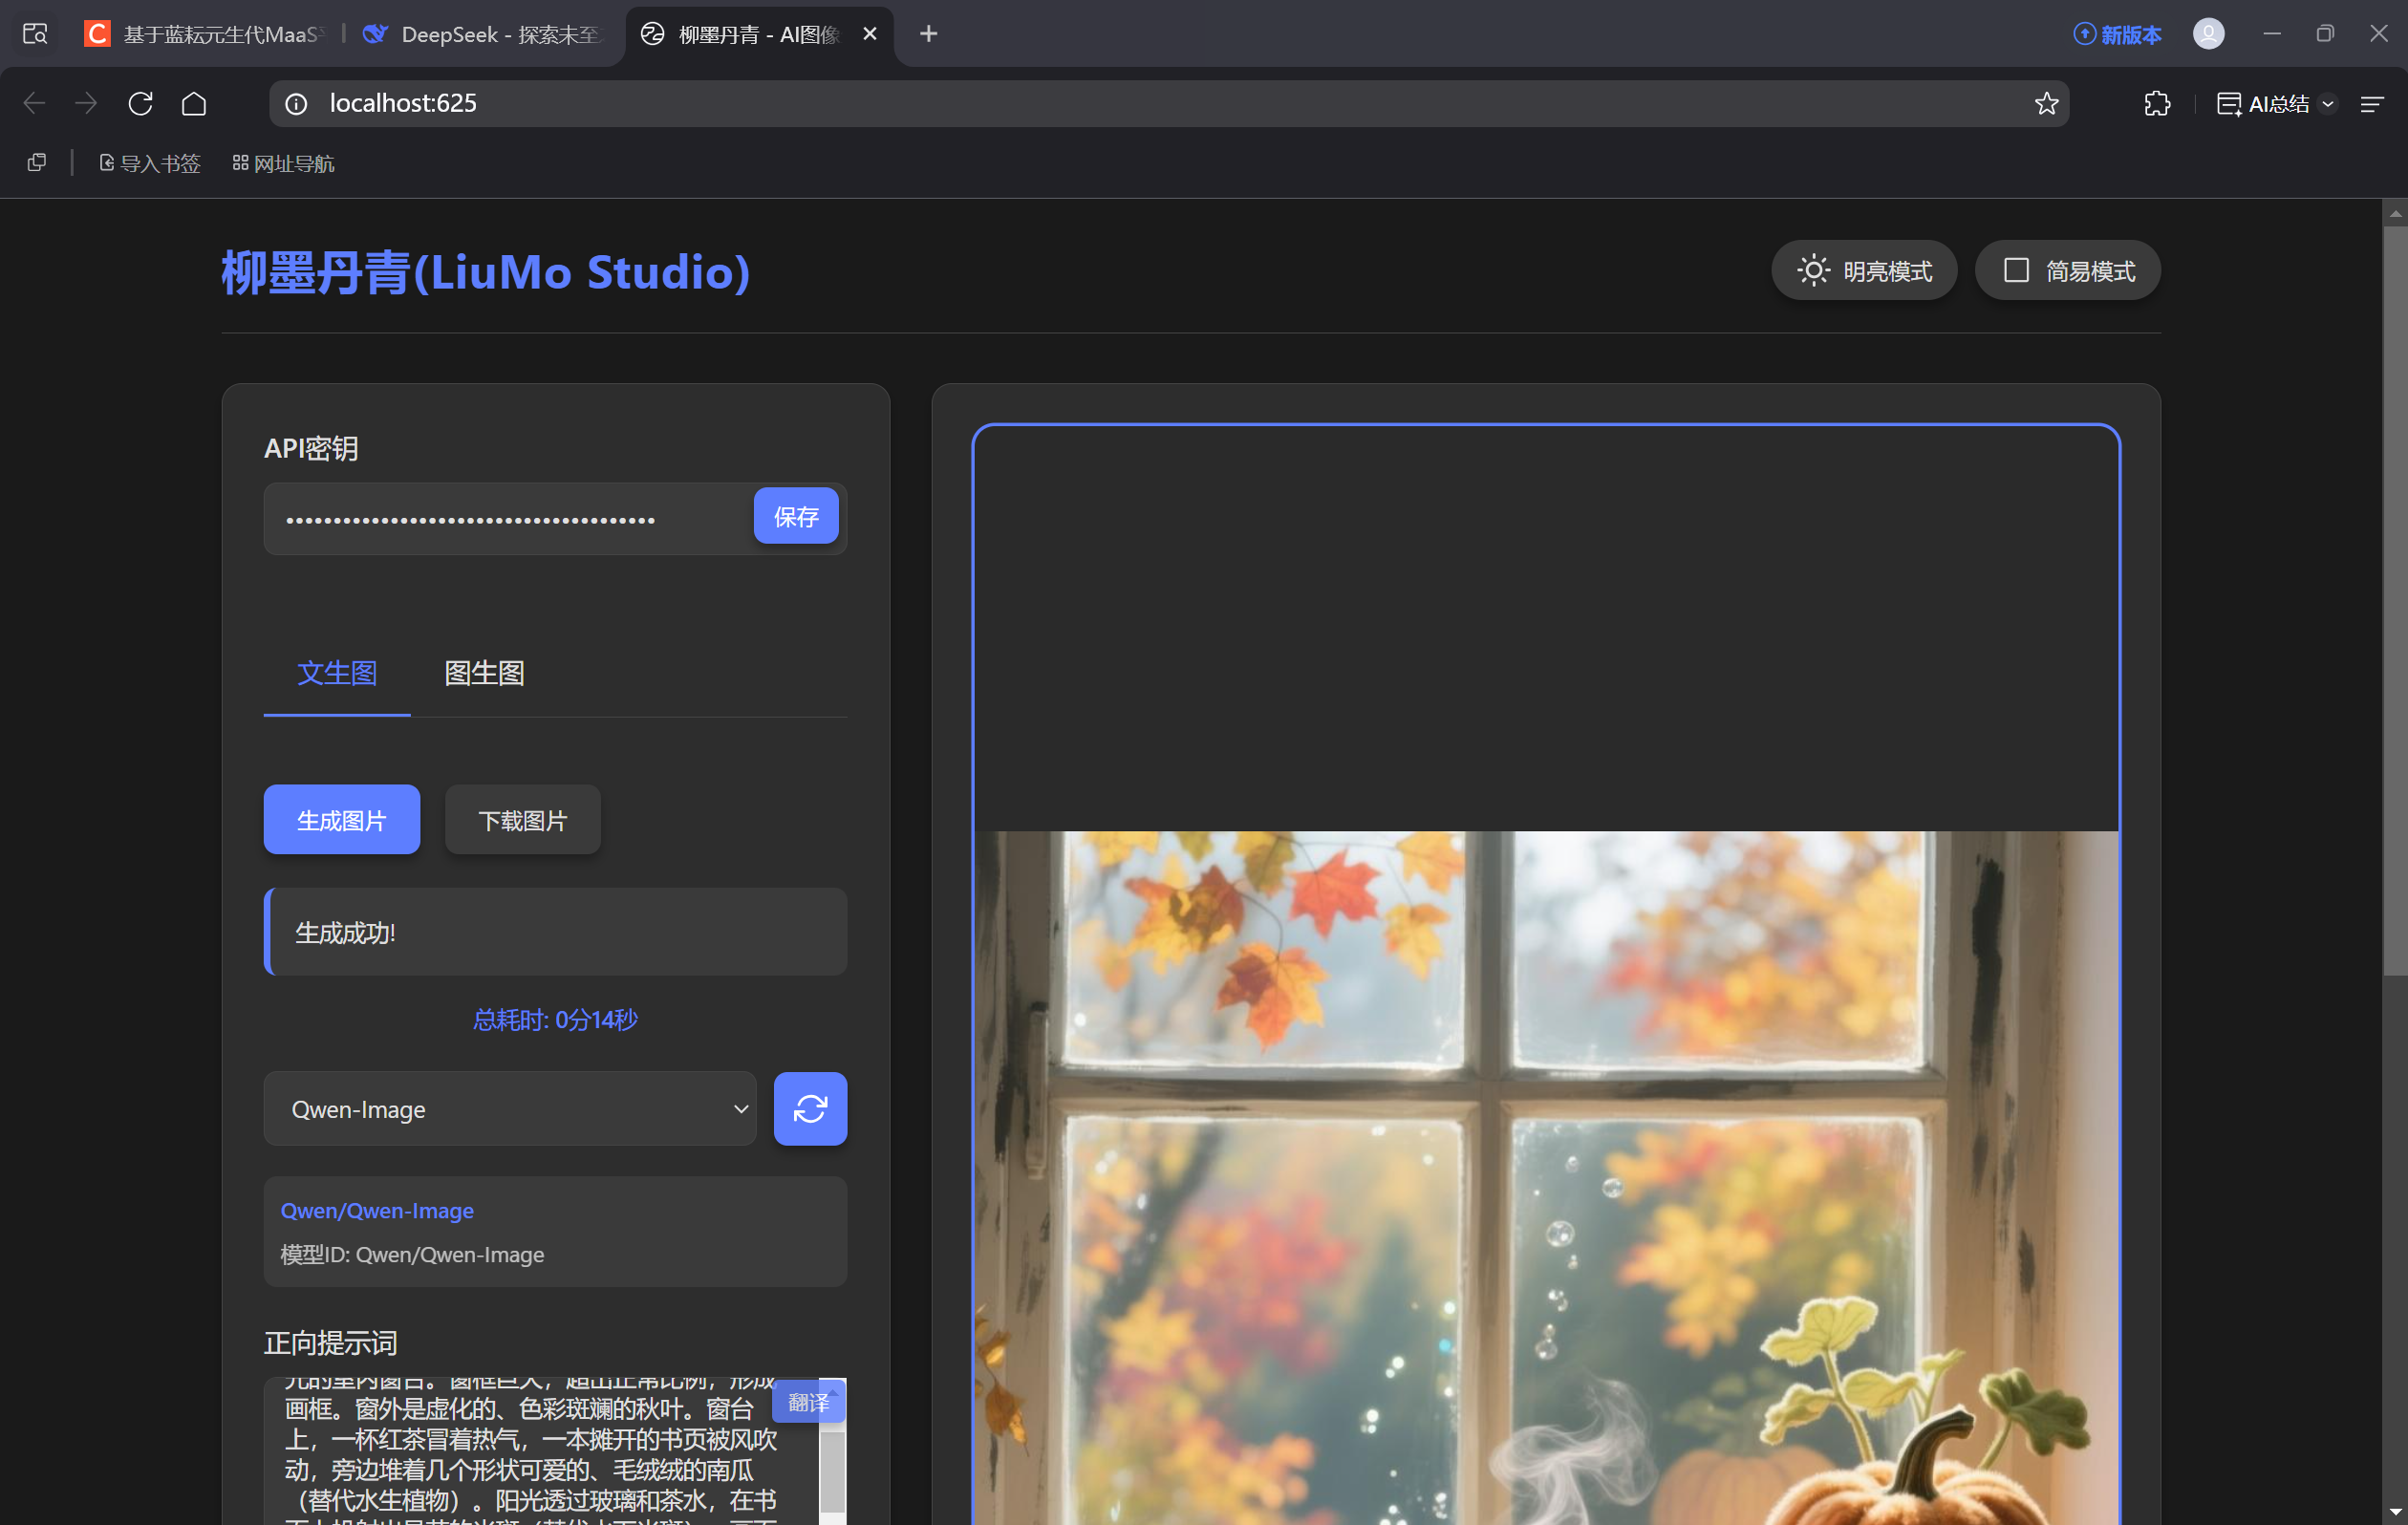
Task: Click the 柳墨丹青(LiuMo Studio) title
Action: [x=486, y=272]
